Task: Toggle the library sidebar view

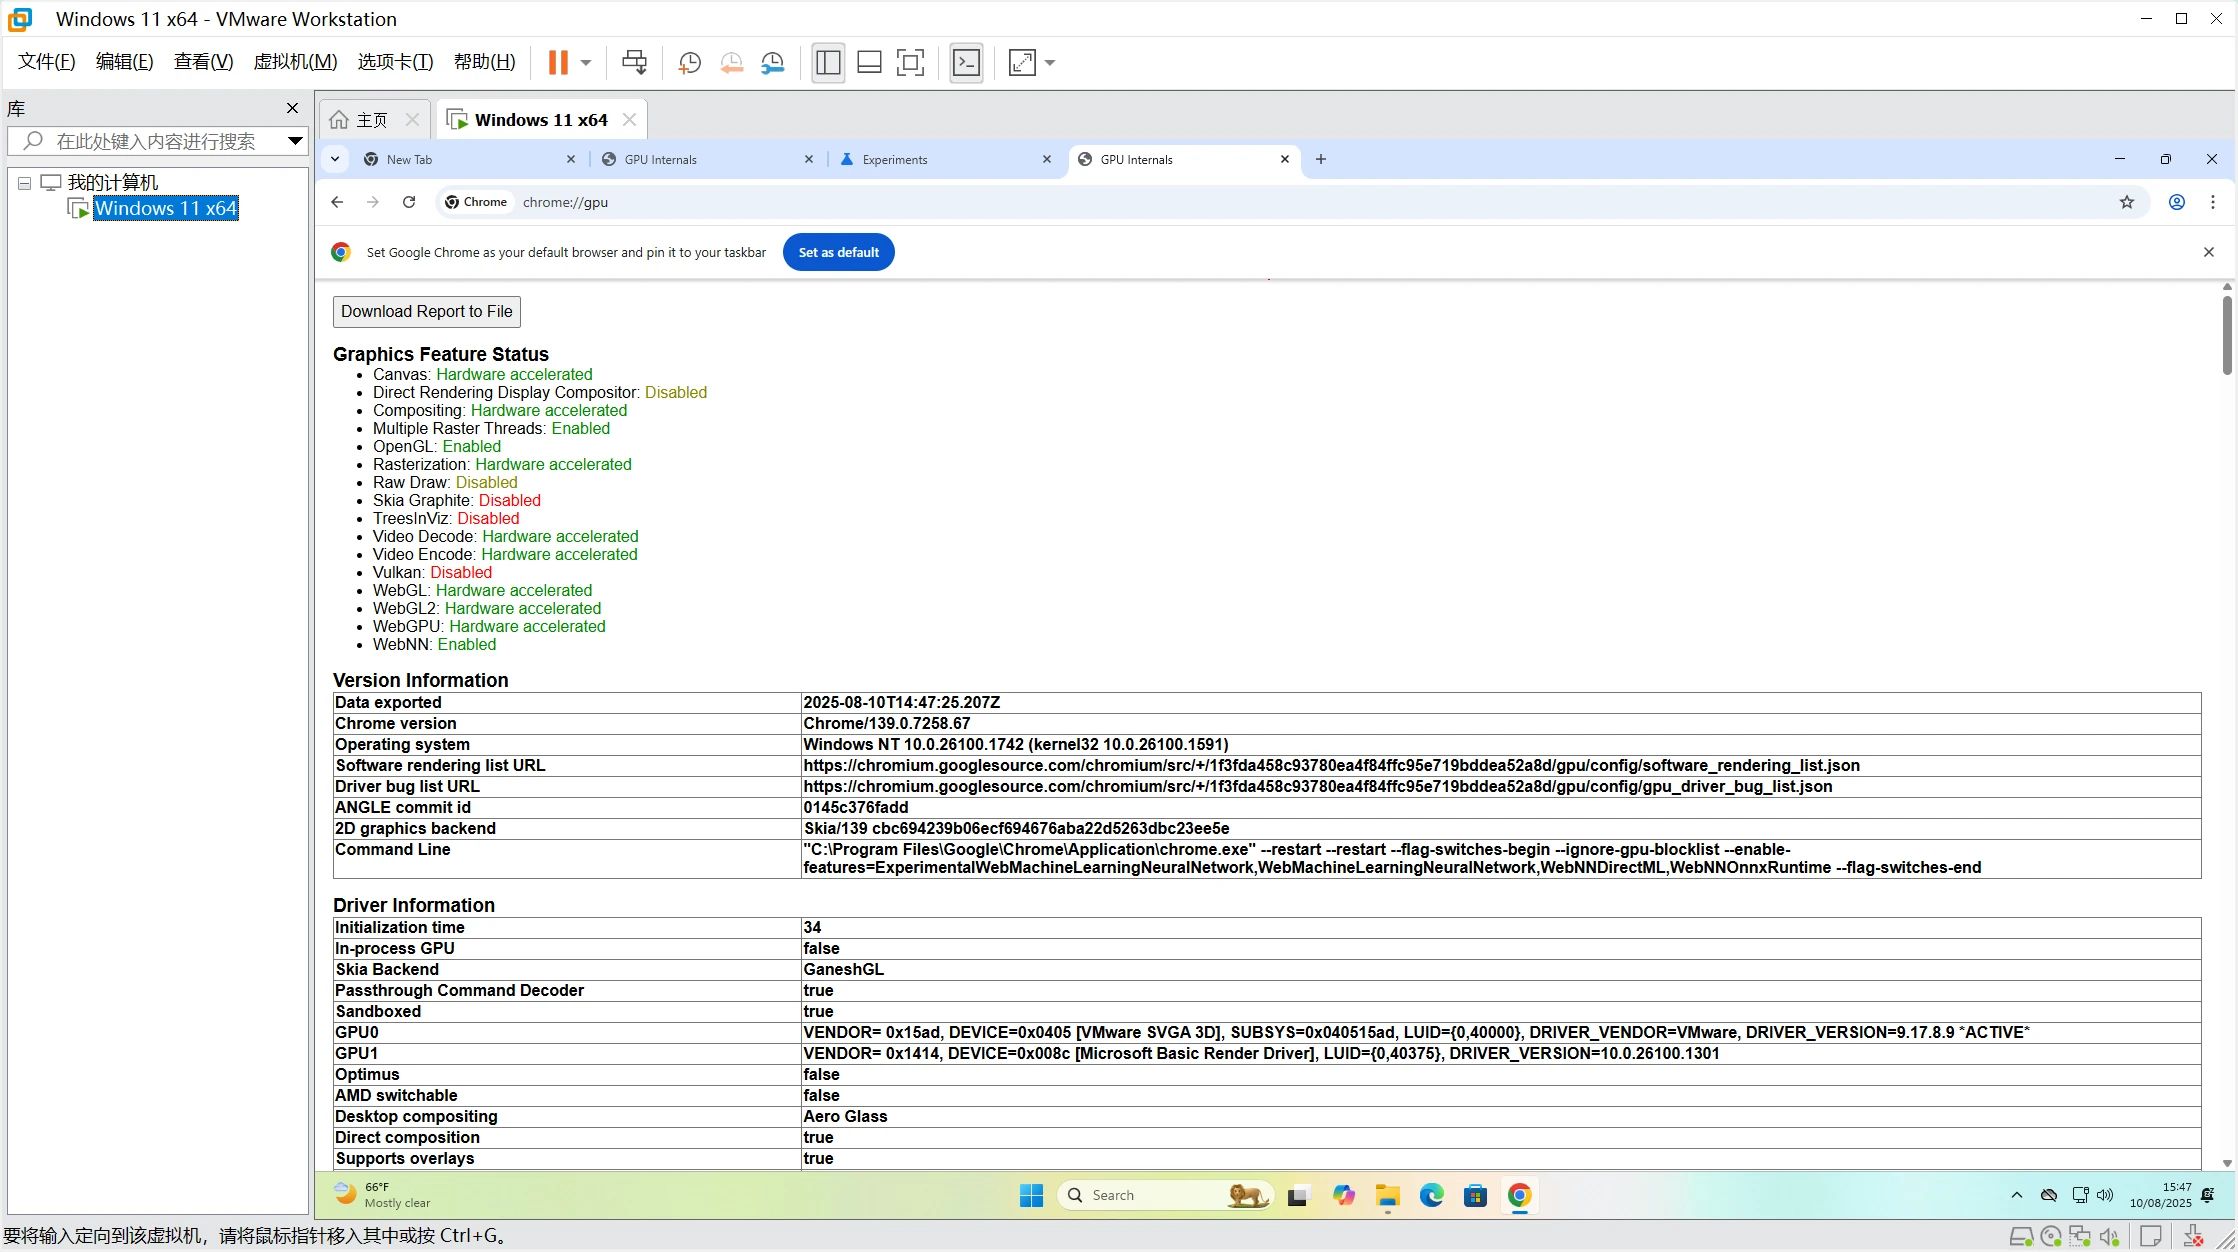Action: [x=828, y=62]
